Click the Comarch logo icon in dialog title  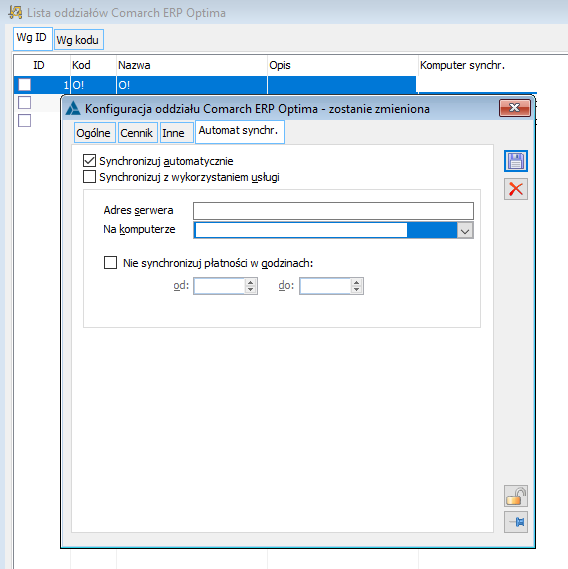73,109
